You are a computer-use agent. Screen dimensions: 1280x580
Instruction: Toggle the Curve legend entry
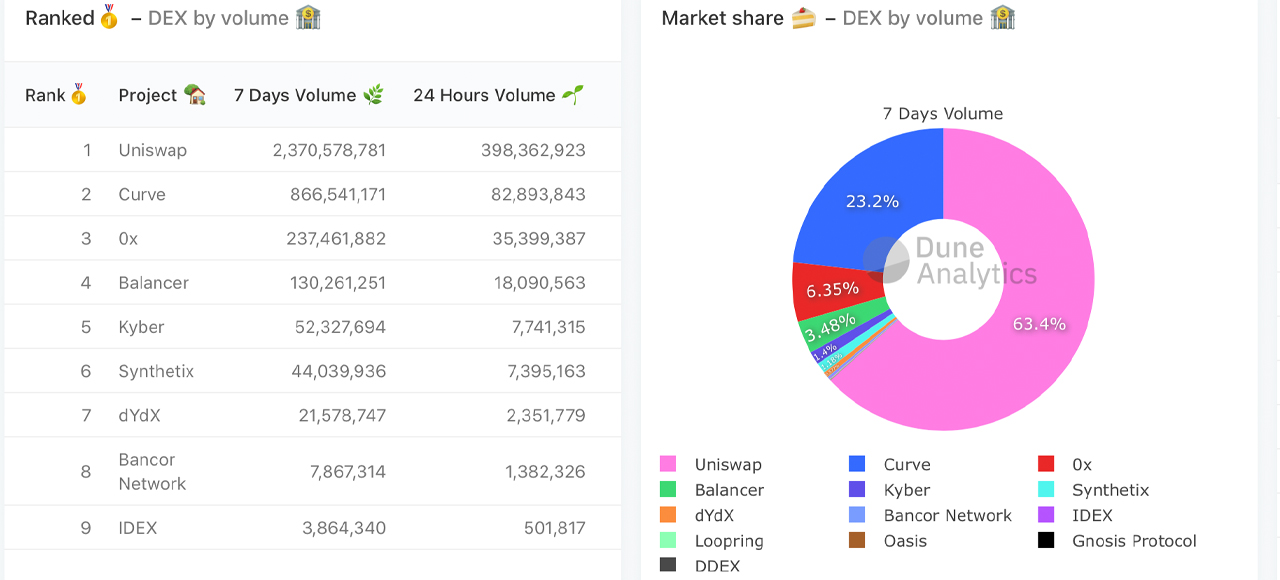point(908,464)
